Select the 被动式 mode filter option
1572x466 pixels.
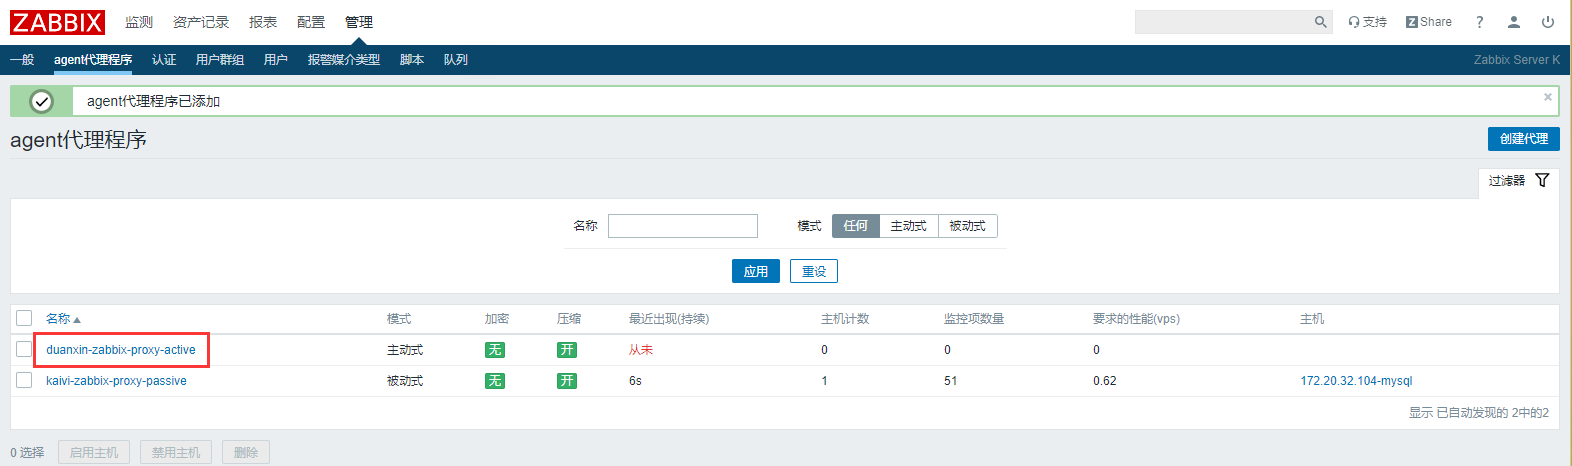pos(968,226)
